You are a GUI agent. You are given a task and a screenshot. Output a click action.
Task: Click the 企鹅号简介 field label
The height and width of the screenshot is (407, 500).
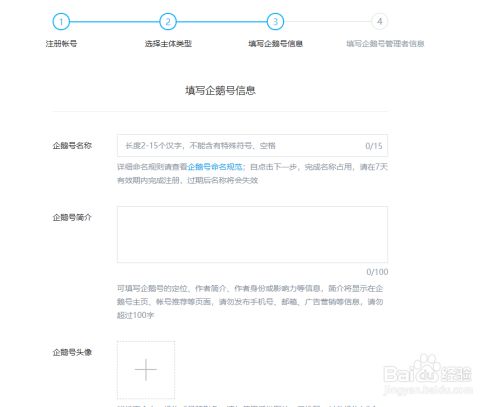click(72, 218)
